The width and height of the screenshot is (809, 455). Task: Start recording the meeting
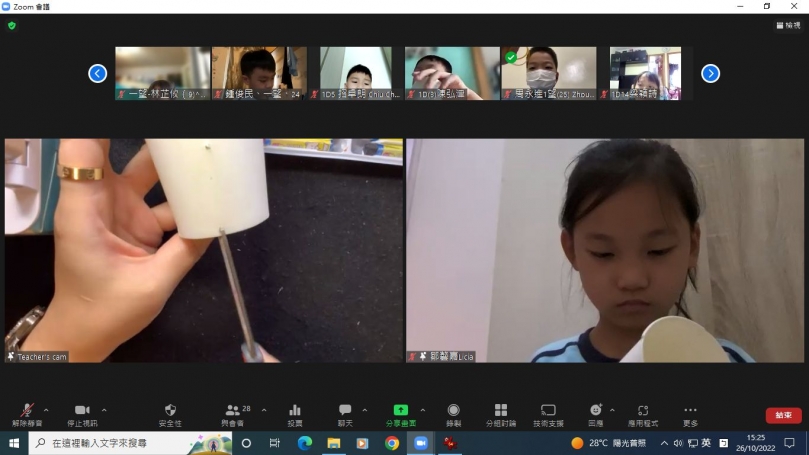click(x=453, y=412)
